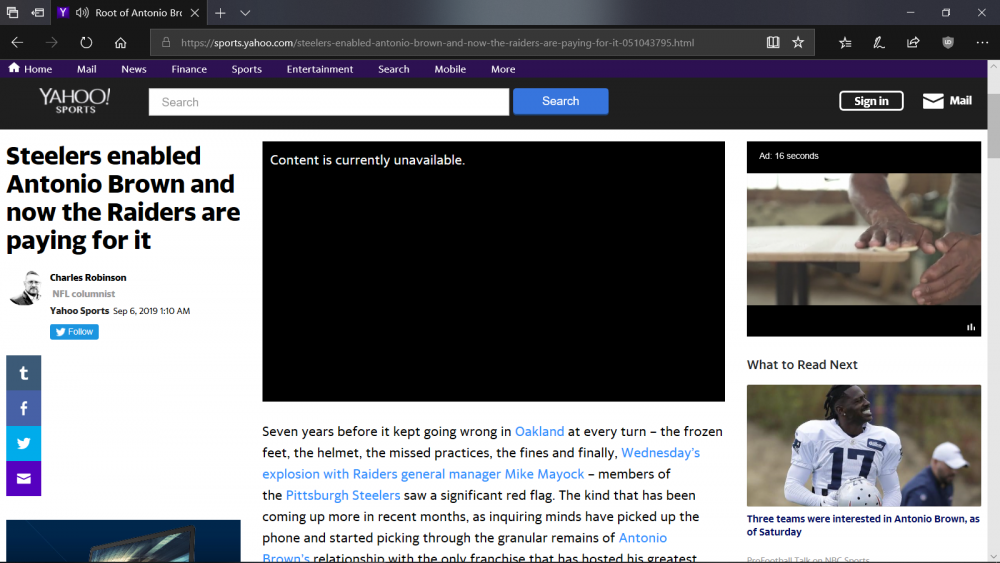Add notes with the pen icon
Image resolution: width=1000 pixels, height=563 pixels.
[879, 43]
